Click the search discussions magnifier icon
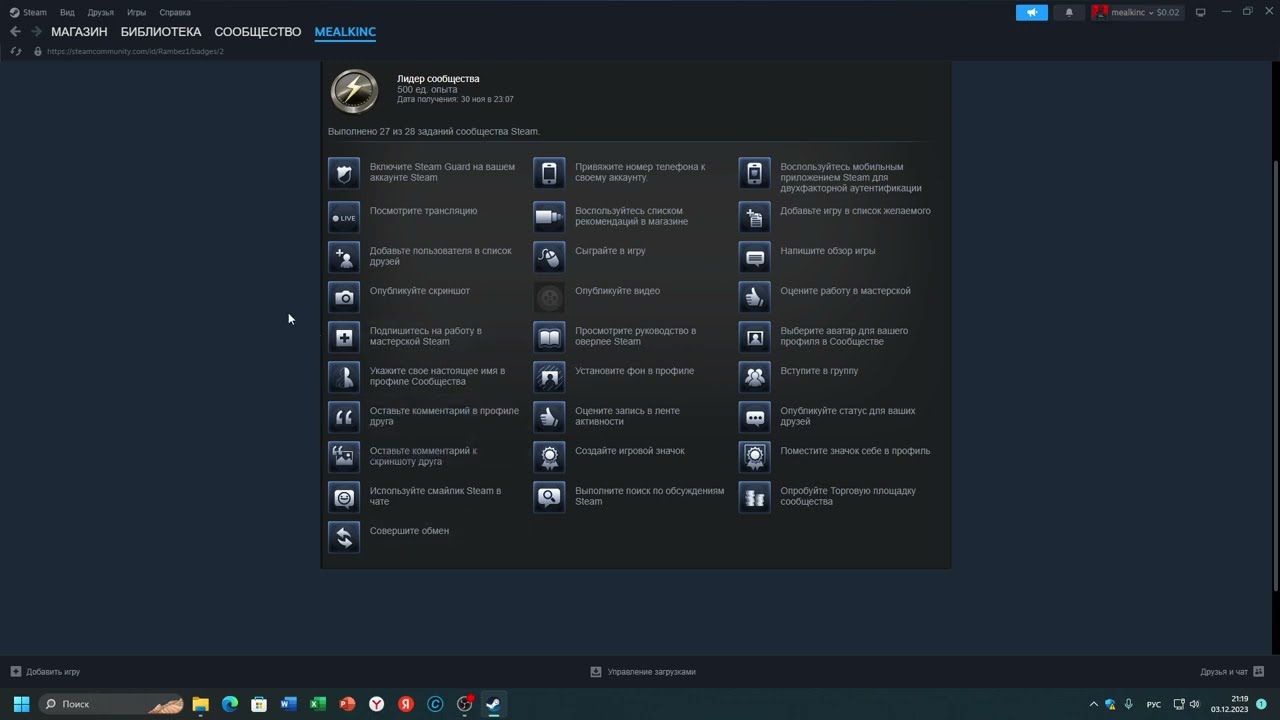Image resolution: width=1280 pixels, height=720 pixels. [549, 497]
